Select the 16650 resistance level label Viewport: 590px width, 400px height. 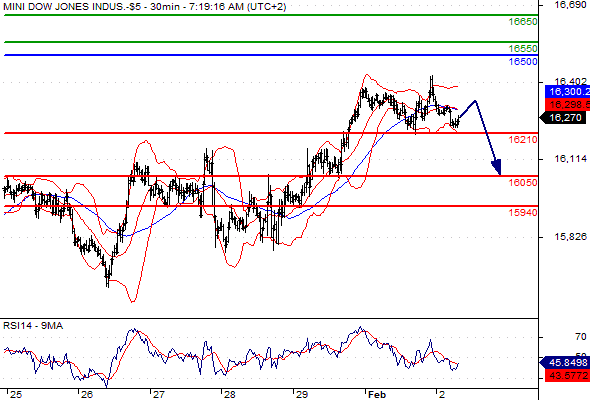[523, 22]
